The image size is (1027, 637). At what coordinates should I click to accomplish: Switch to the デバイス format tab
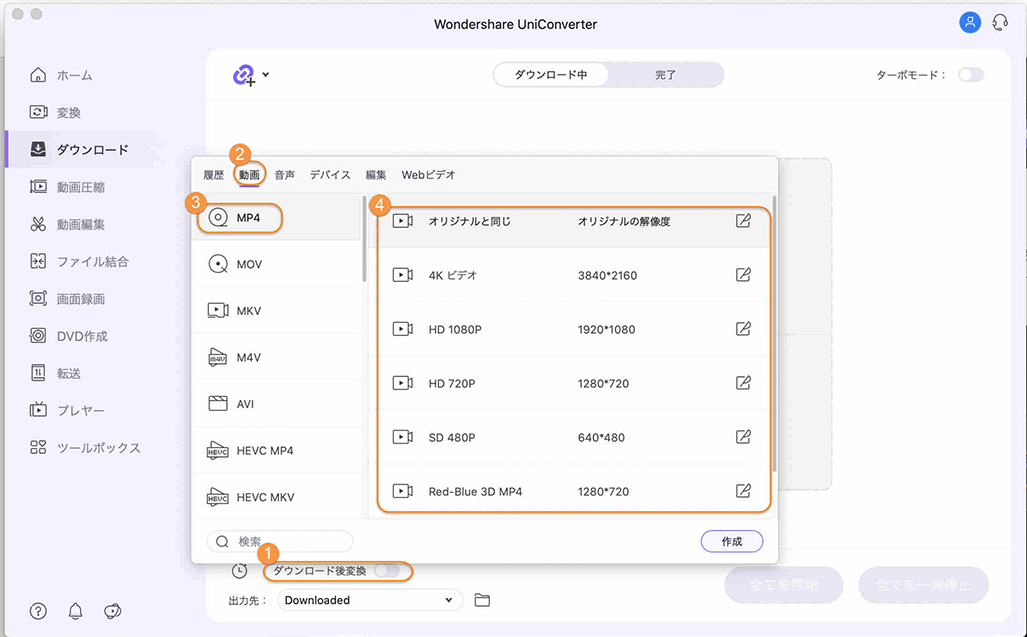330,175
